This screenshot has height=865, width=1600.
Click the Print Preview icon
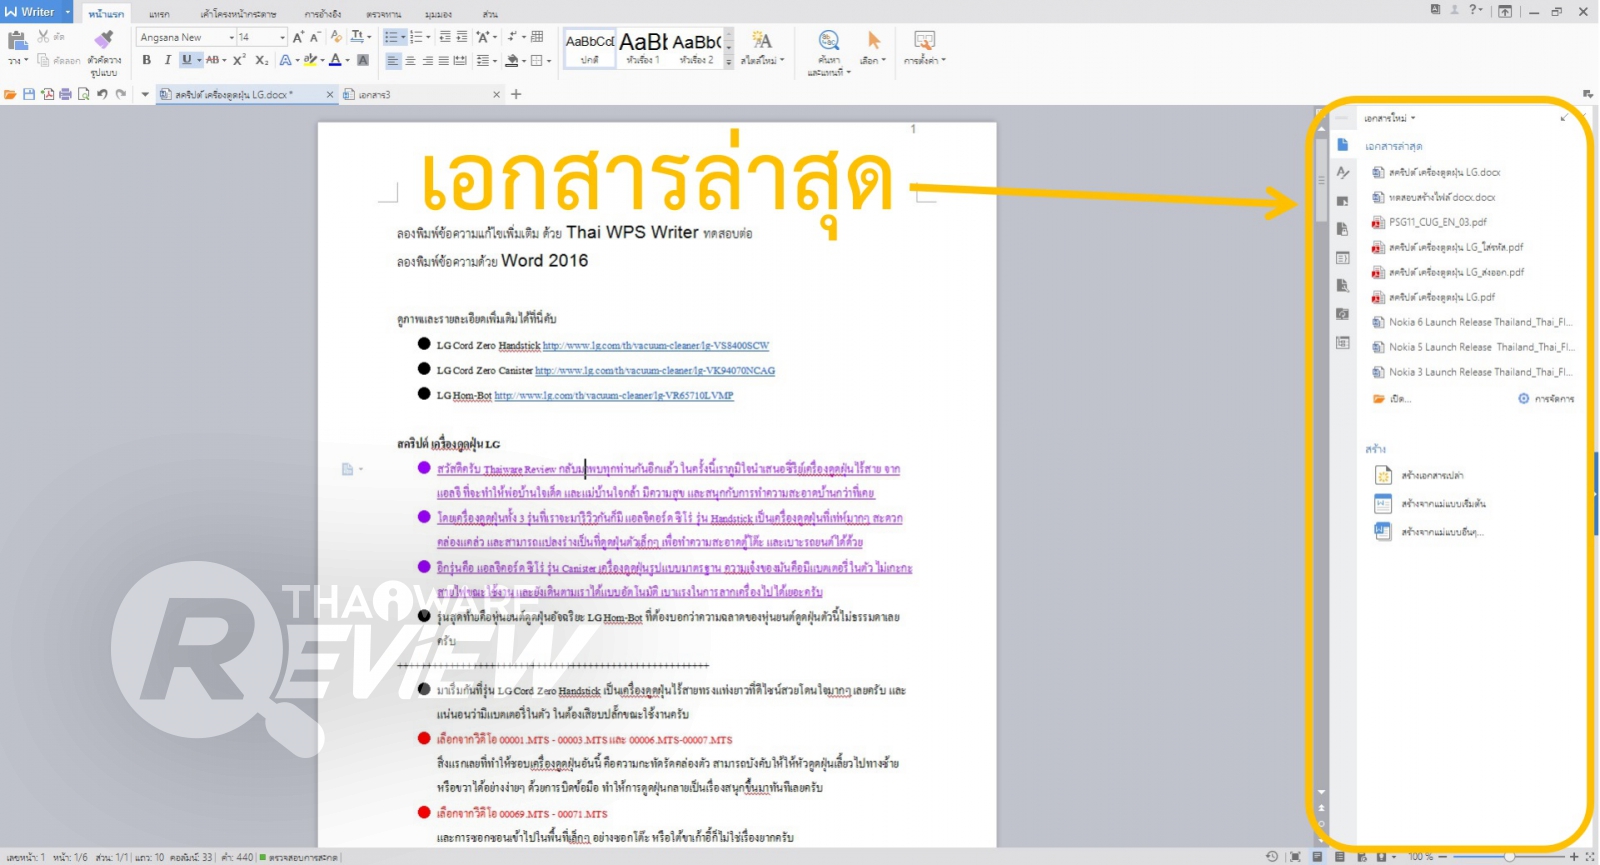pyautogui.click(x=83, y=94)
